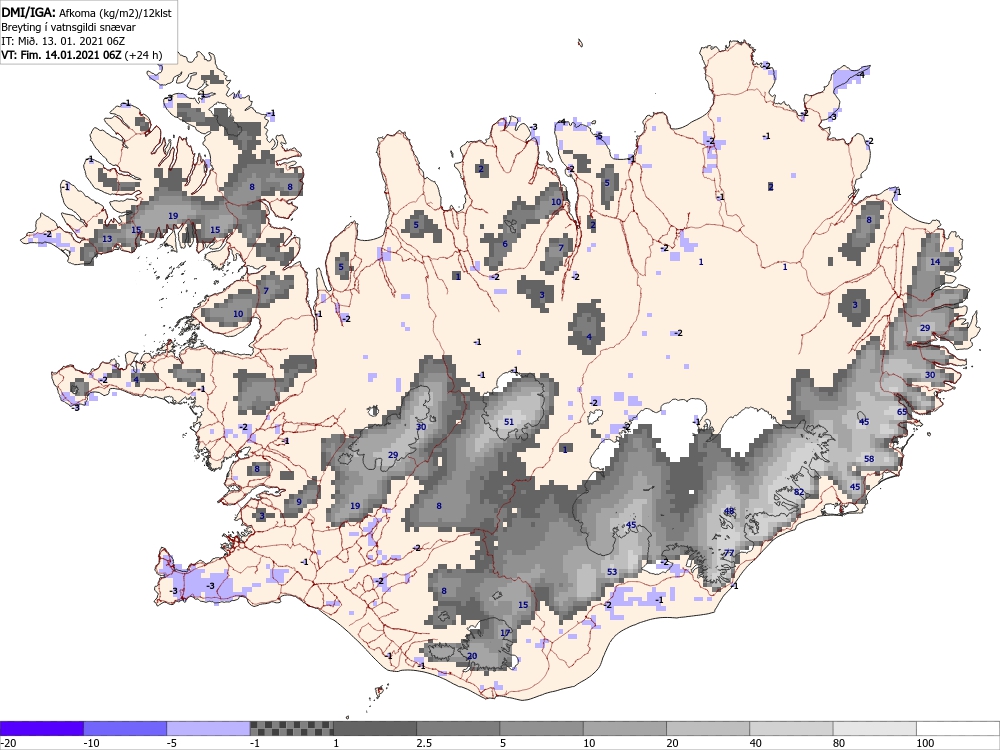This screenshot has width=1000, height=750.
Task: Click the legend label "80"
Action: pos(839,743)
